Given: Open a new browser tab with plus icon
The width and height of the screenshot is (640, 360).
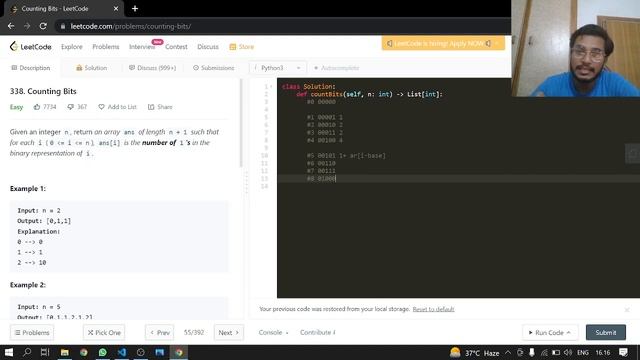Looking at the screenshot, I should (x=135, y=9).
